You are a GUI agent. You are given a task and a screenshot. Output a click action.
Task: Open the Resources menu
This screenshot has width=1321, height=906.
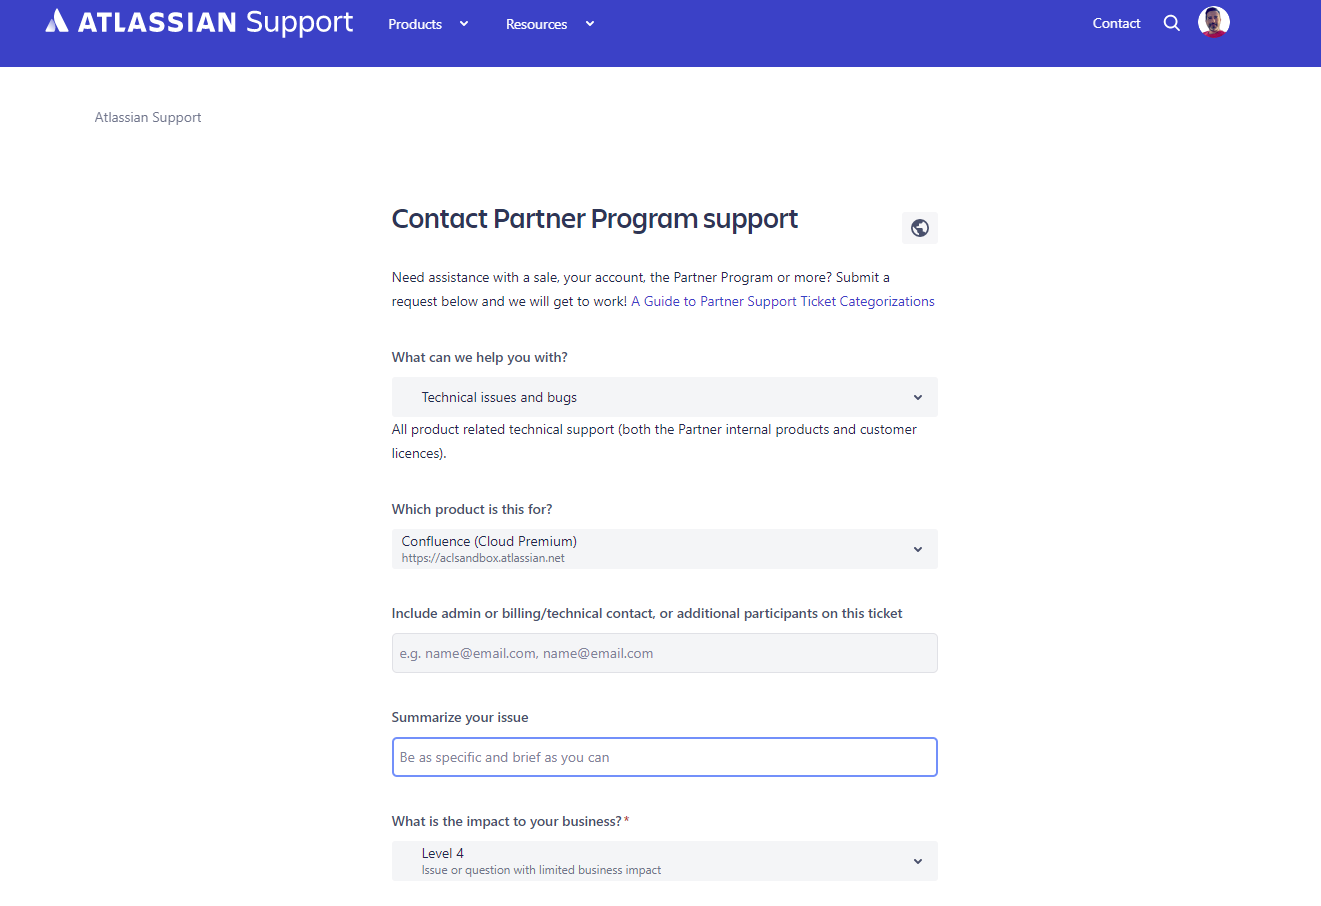click(x=536, y=24)
